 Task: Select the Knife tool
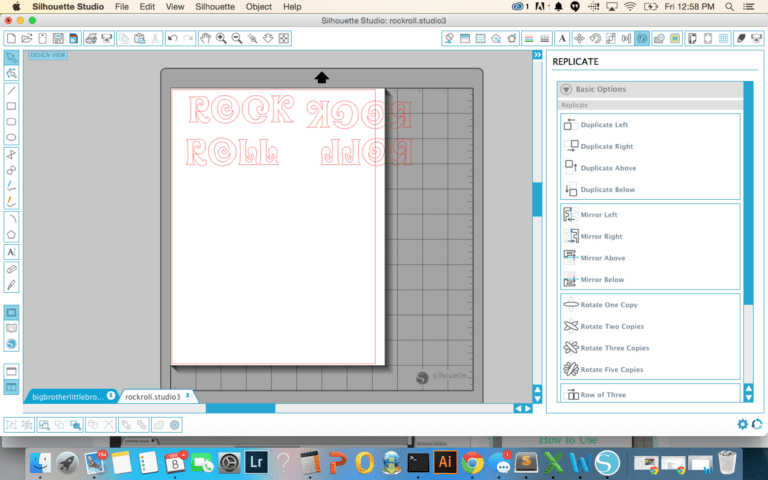pos(11,285)
